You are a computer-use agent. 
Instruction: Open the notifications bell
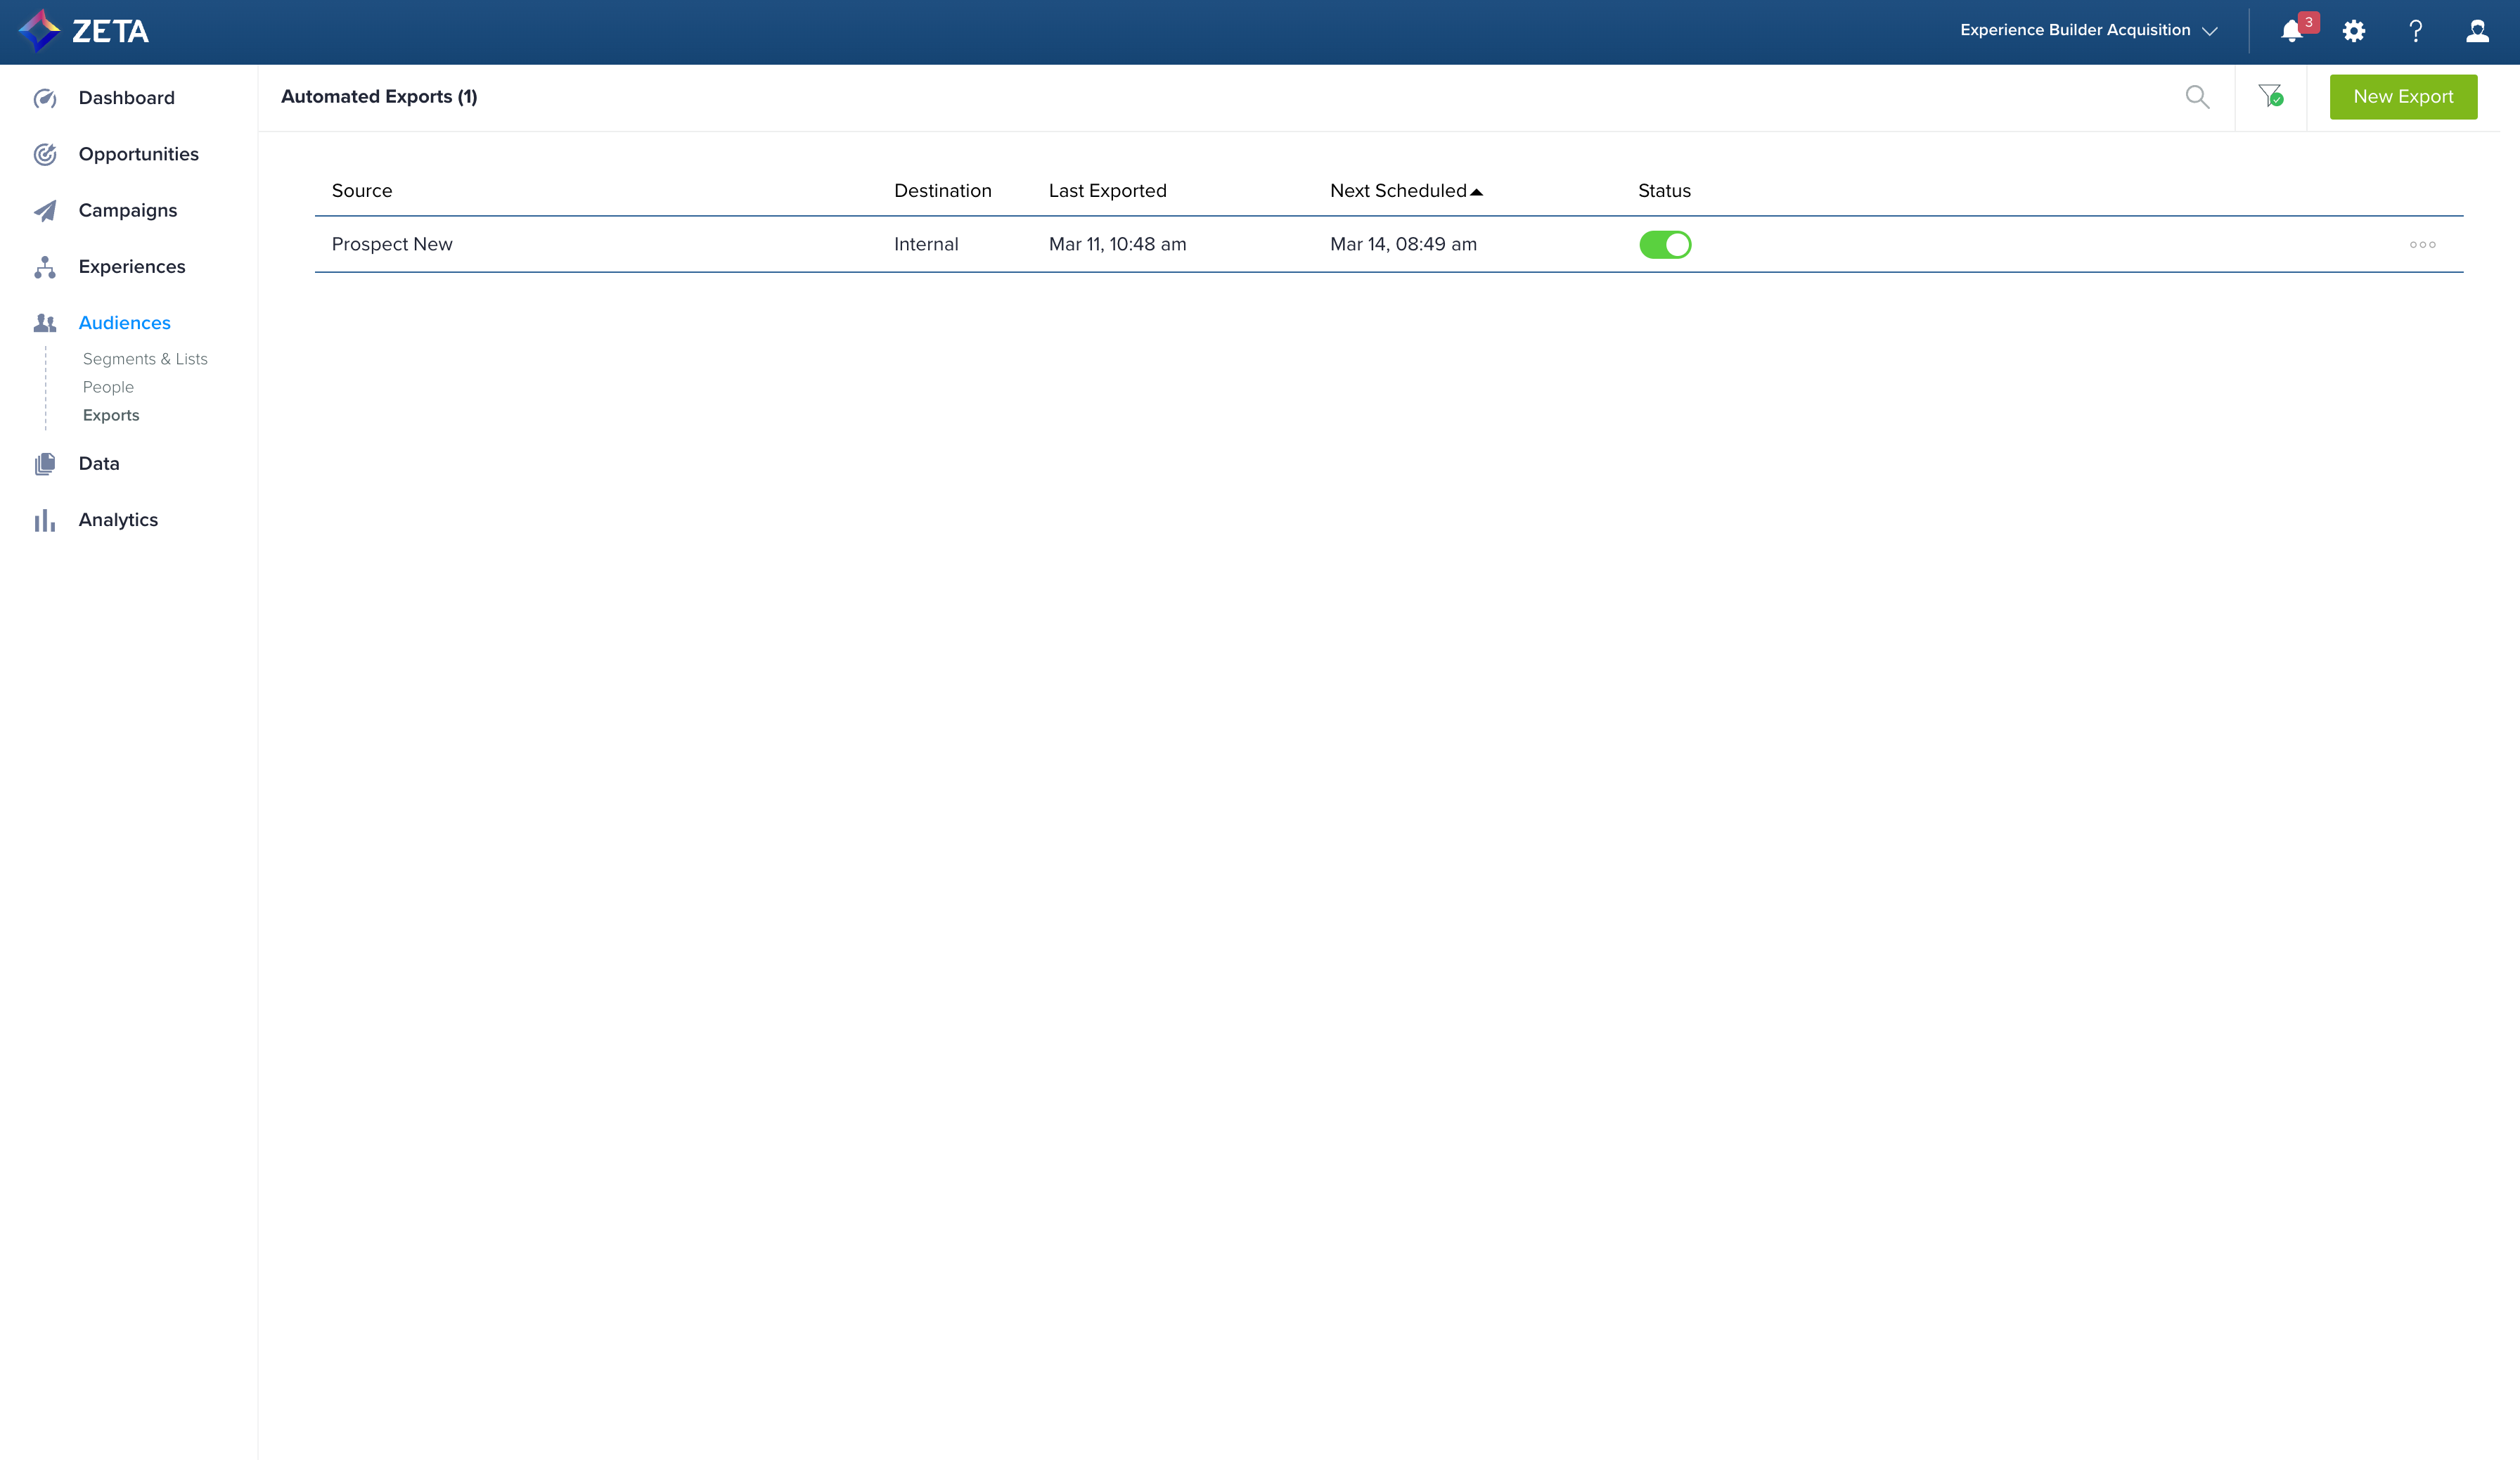pyautogui.click(x=2291, y=32)
